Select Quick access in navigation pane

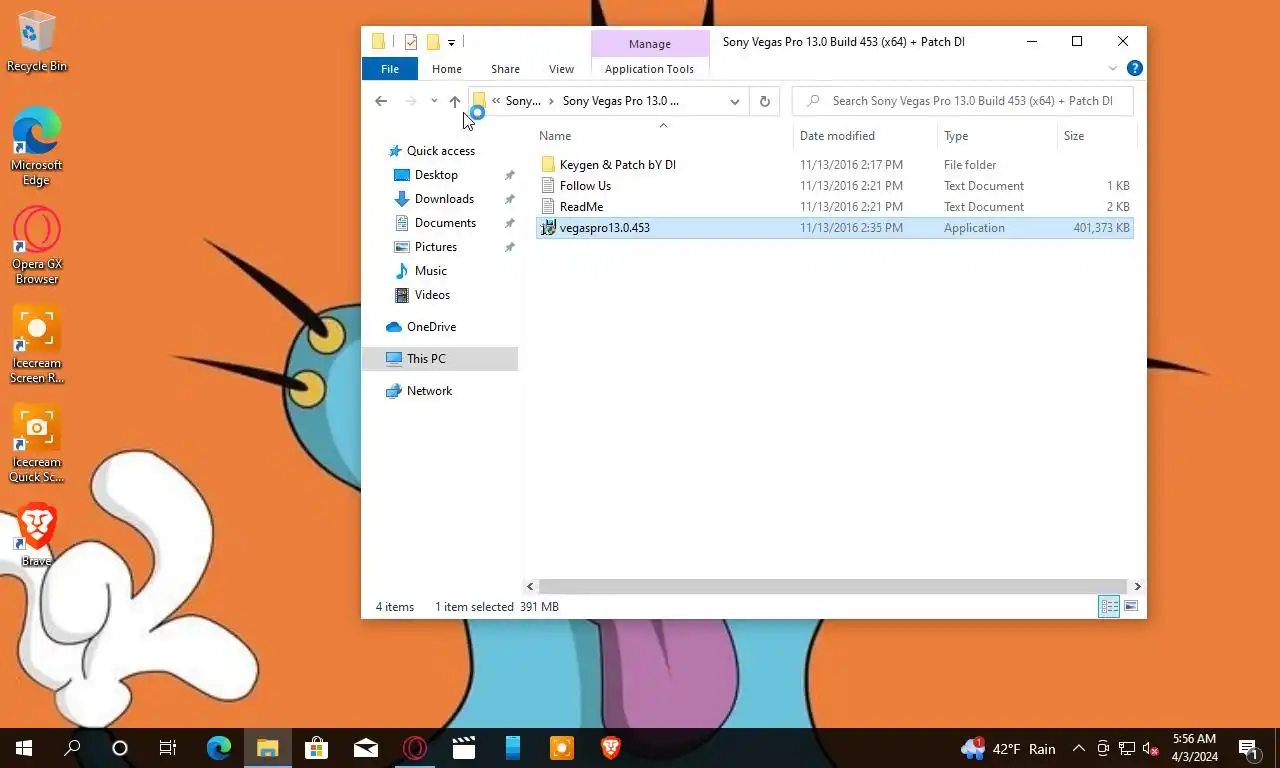[x=440, y=151]
